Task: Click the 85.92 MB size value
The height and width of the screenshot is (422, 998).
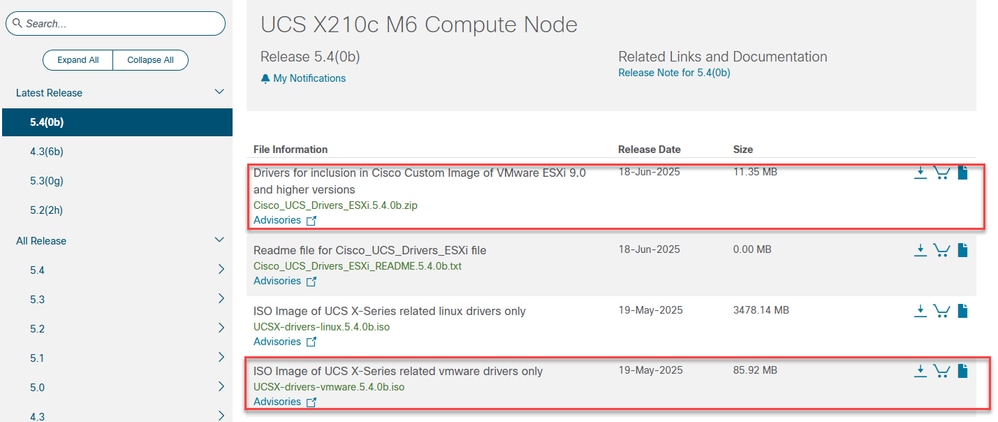Action: click(x=755, y=370)
